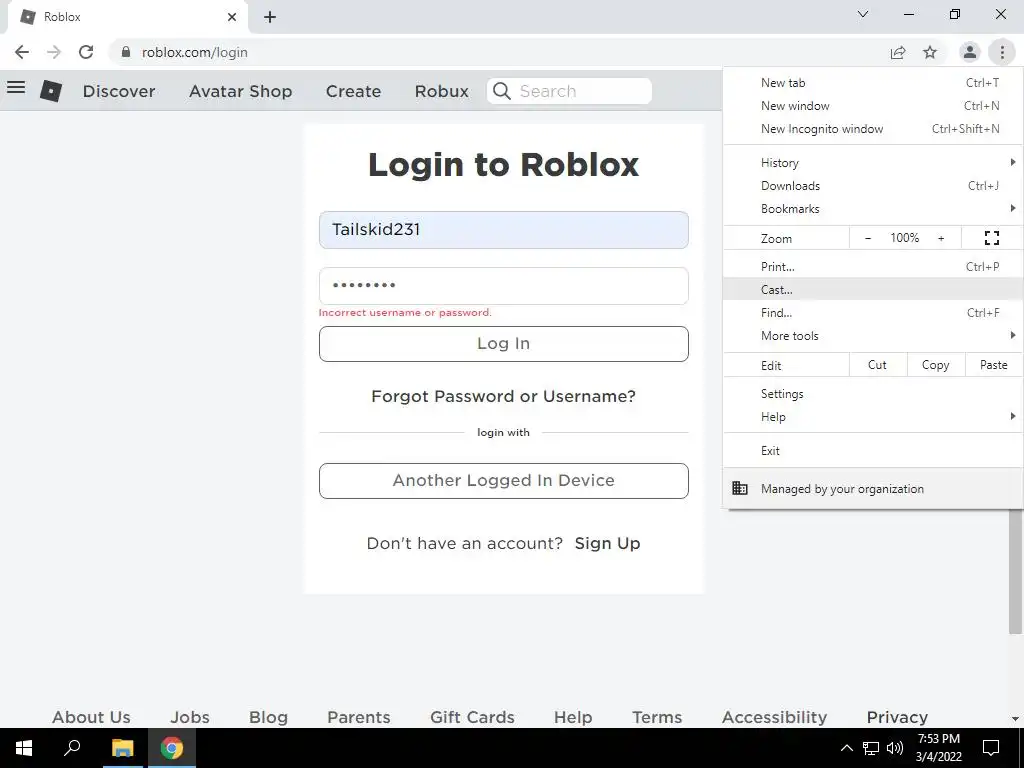Open the Roblox hamburger menu

[x=16, y=88]
